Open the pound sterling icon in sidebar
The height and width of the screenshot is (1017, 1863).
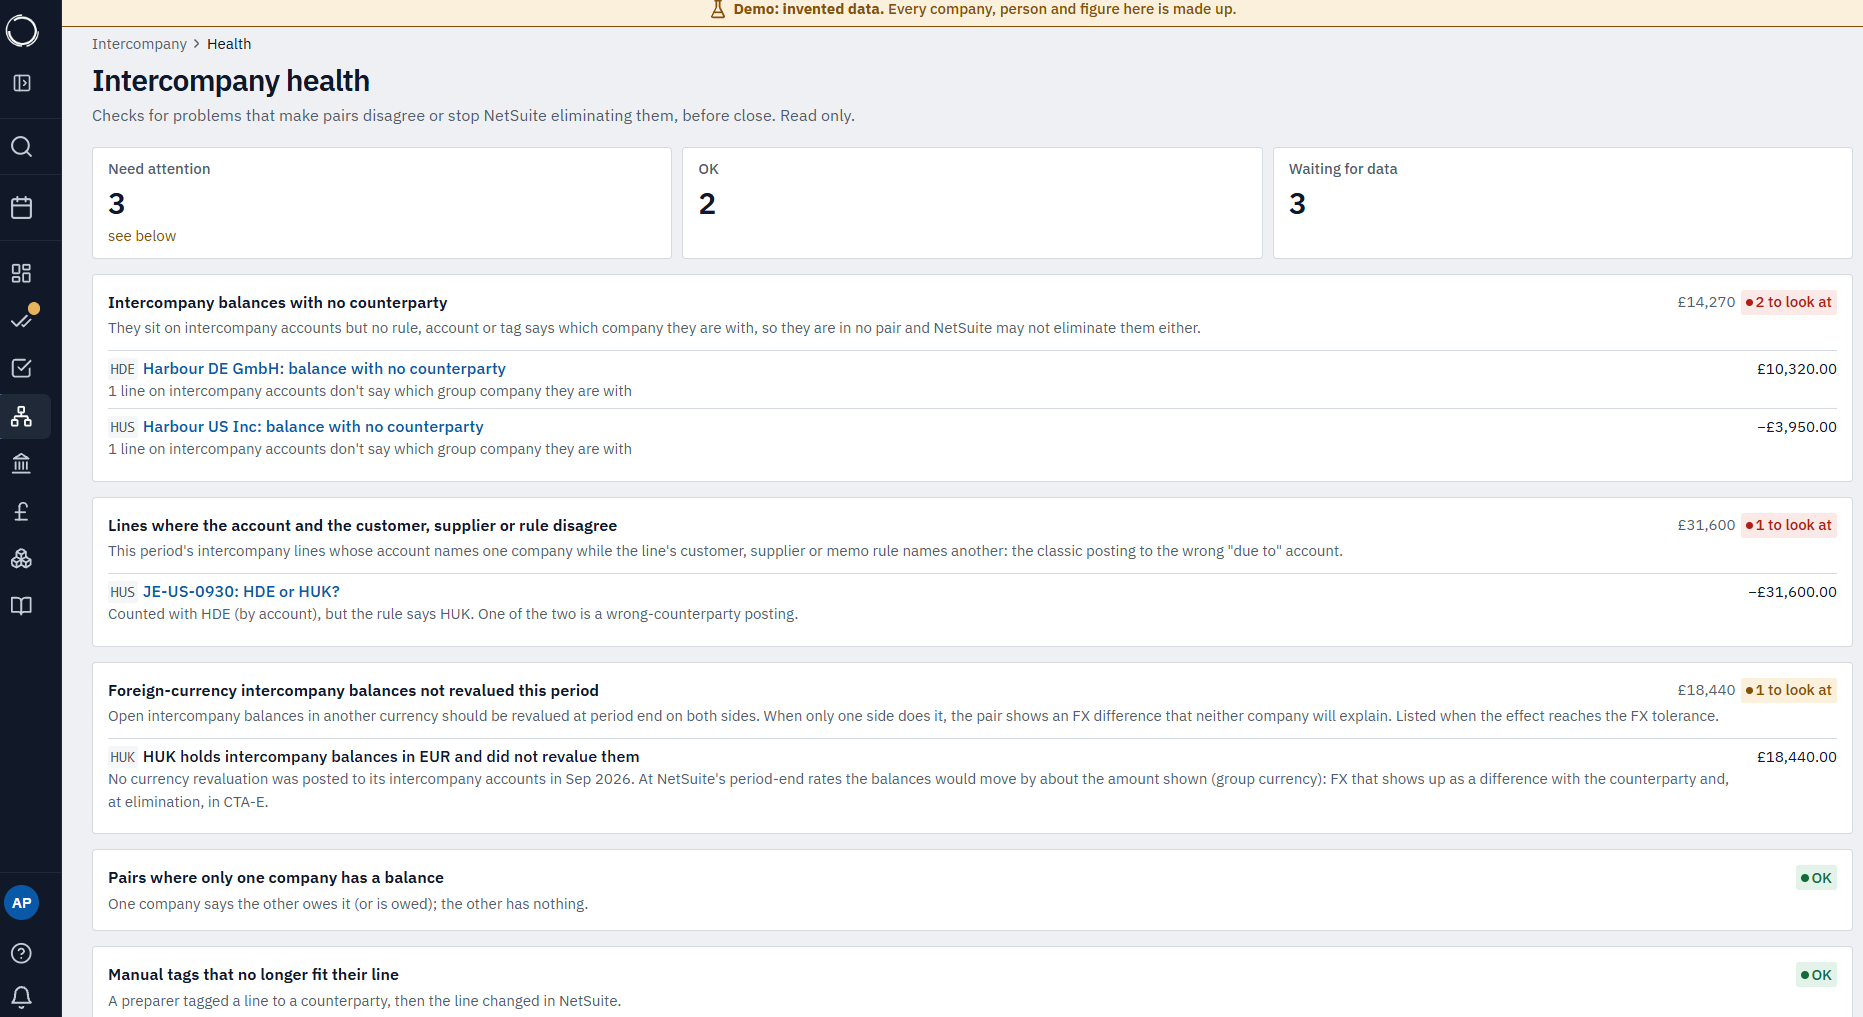coord(22,511)
